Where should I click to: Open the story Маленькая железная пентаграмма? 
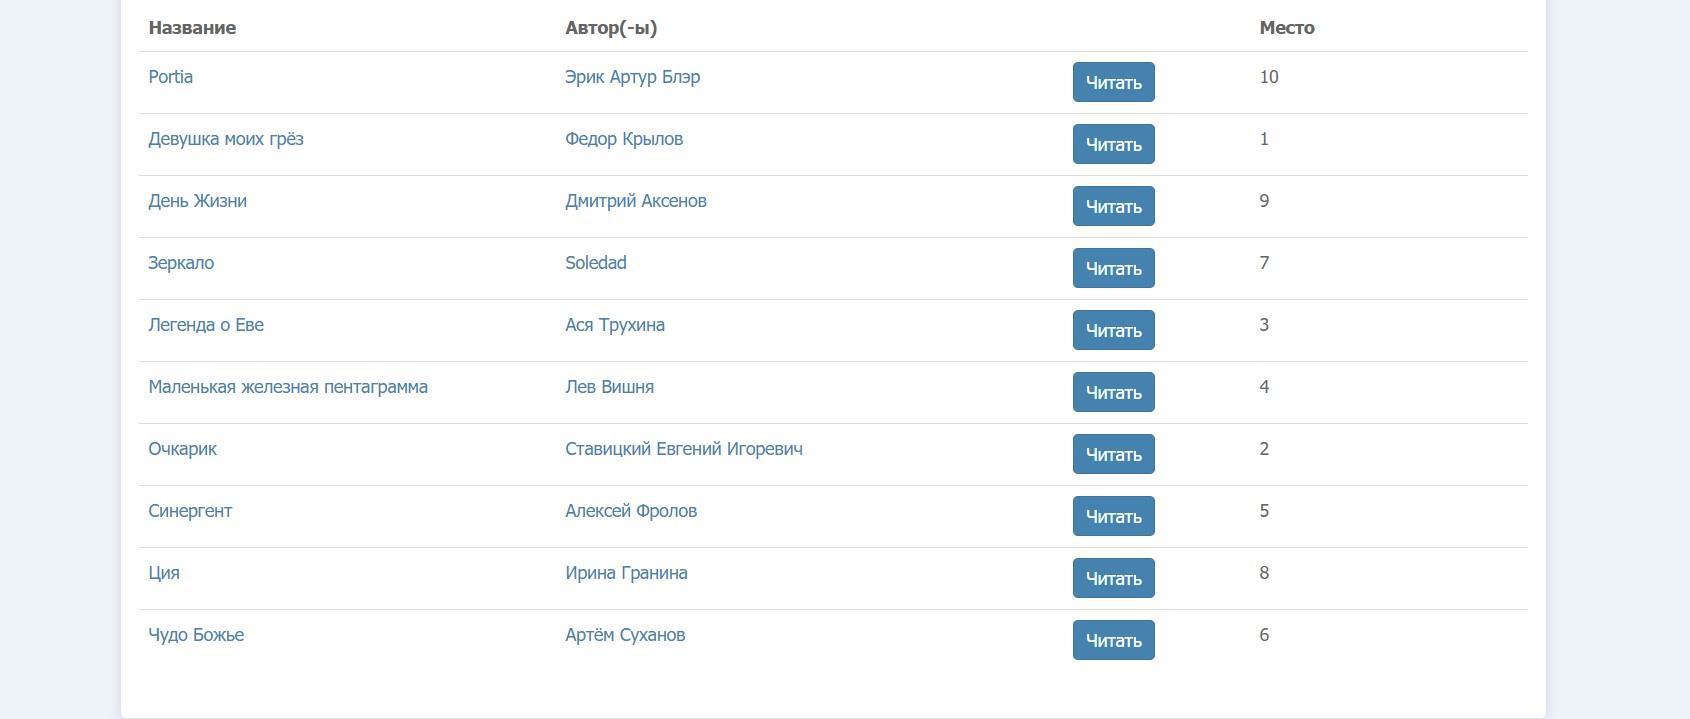click(288, 387)
